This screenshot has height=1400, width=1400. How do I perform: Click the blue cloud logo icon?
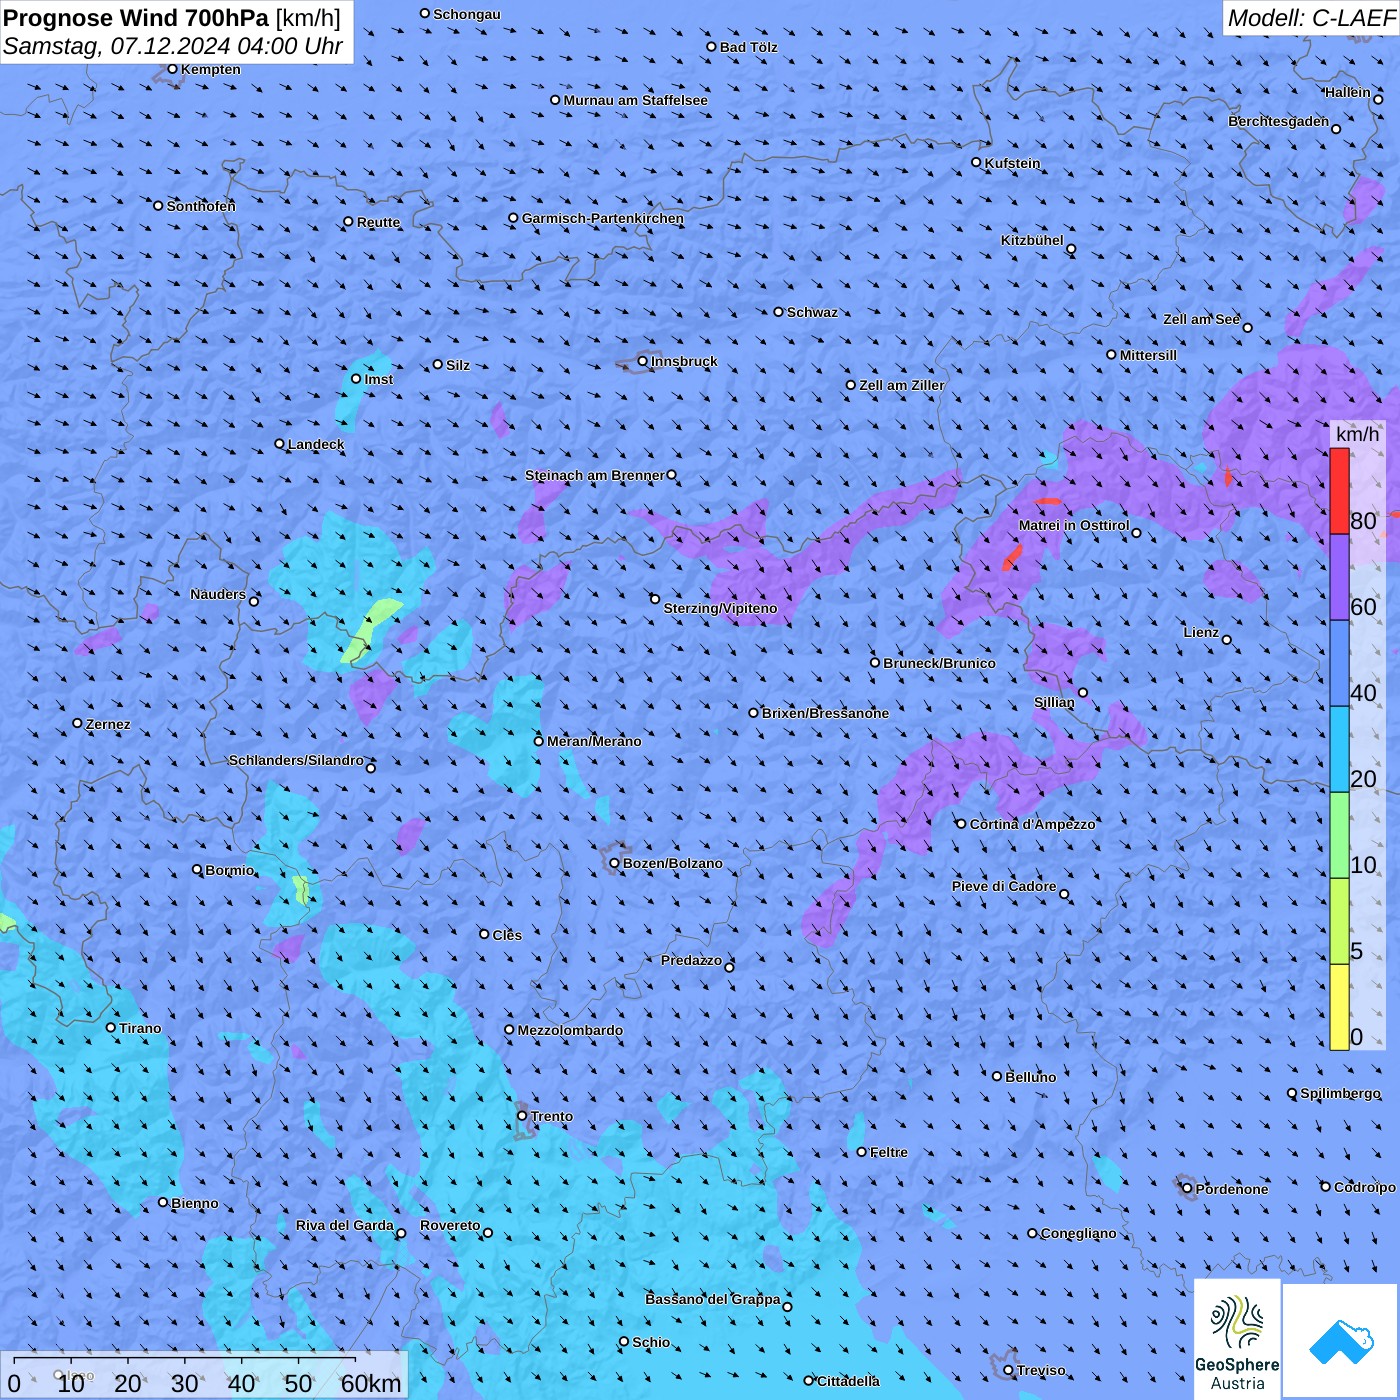tap(1340, 1341)
